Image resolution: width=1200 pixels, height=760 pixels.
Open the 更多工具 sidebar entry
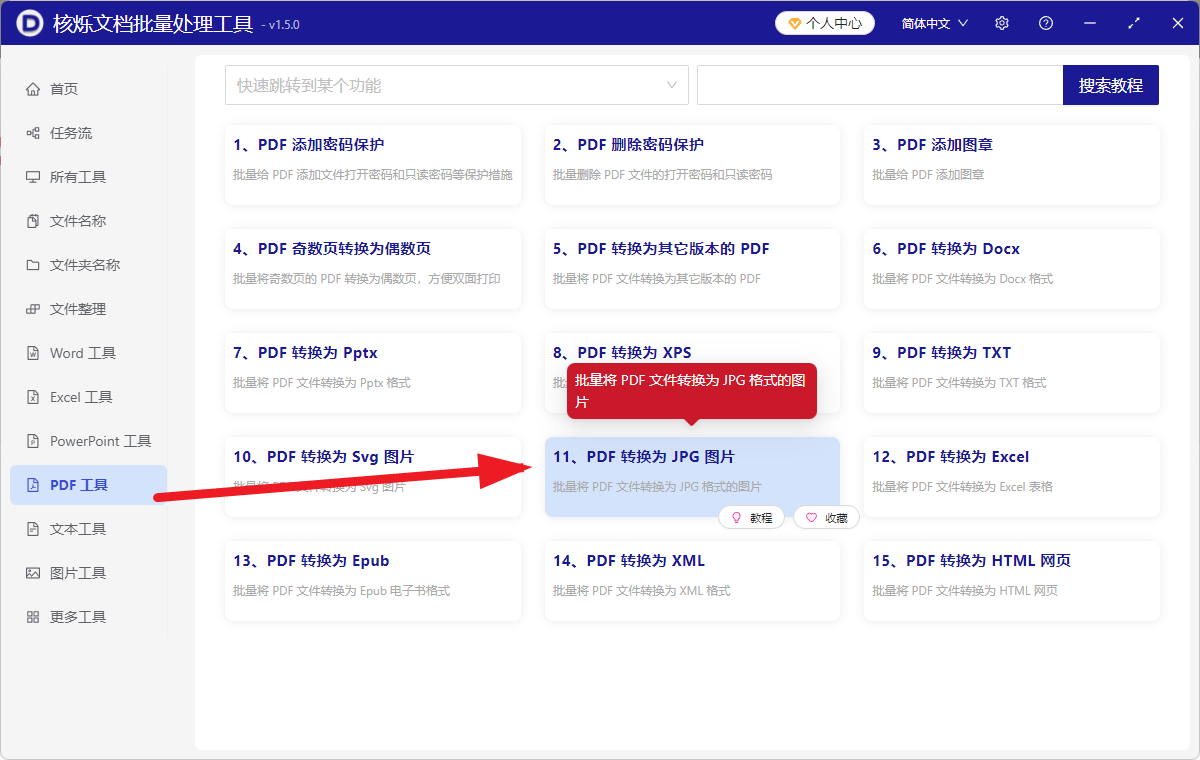[82, 616]
